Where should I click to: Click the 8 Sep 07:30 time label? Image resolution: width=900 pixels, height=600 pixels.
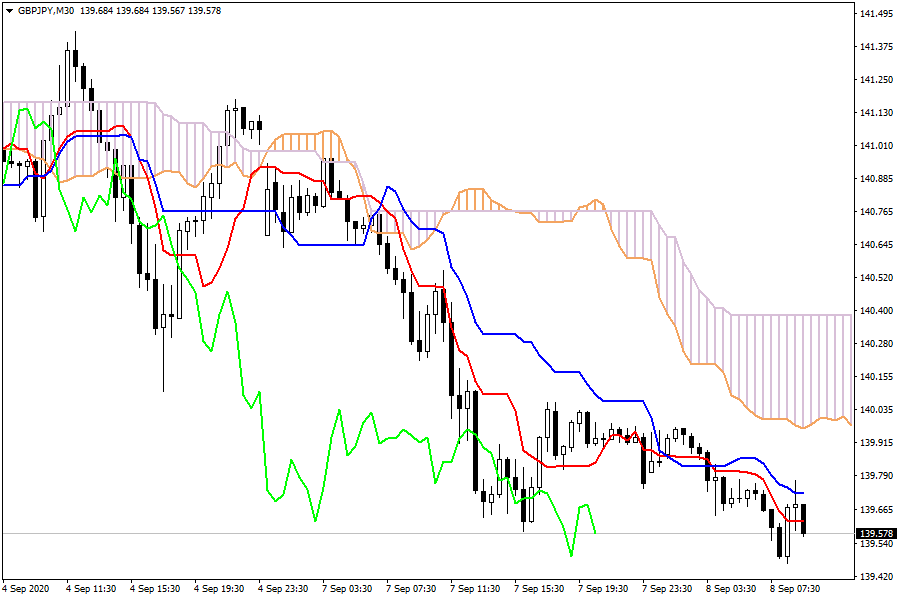[795, 590]
